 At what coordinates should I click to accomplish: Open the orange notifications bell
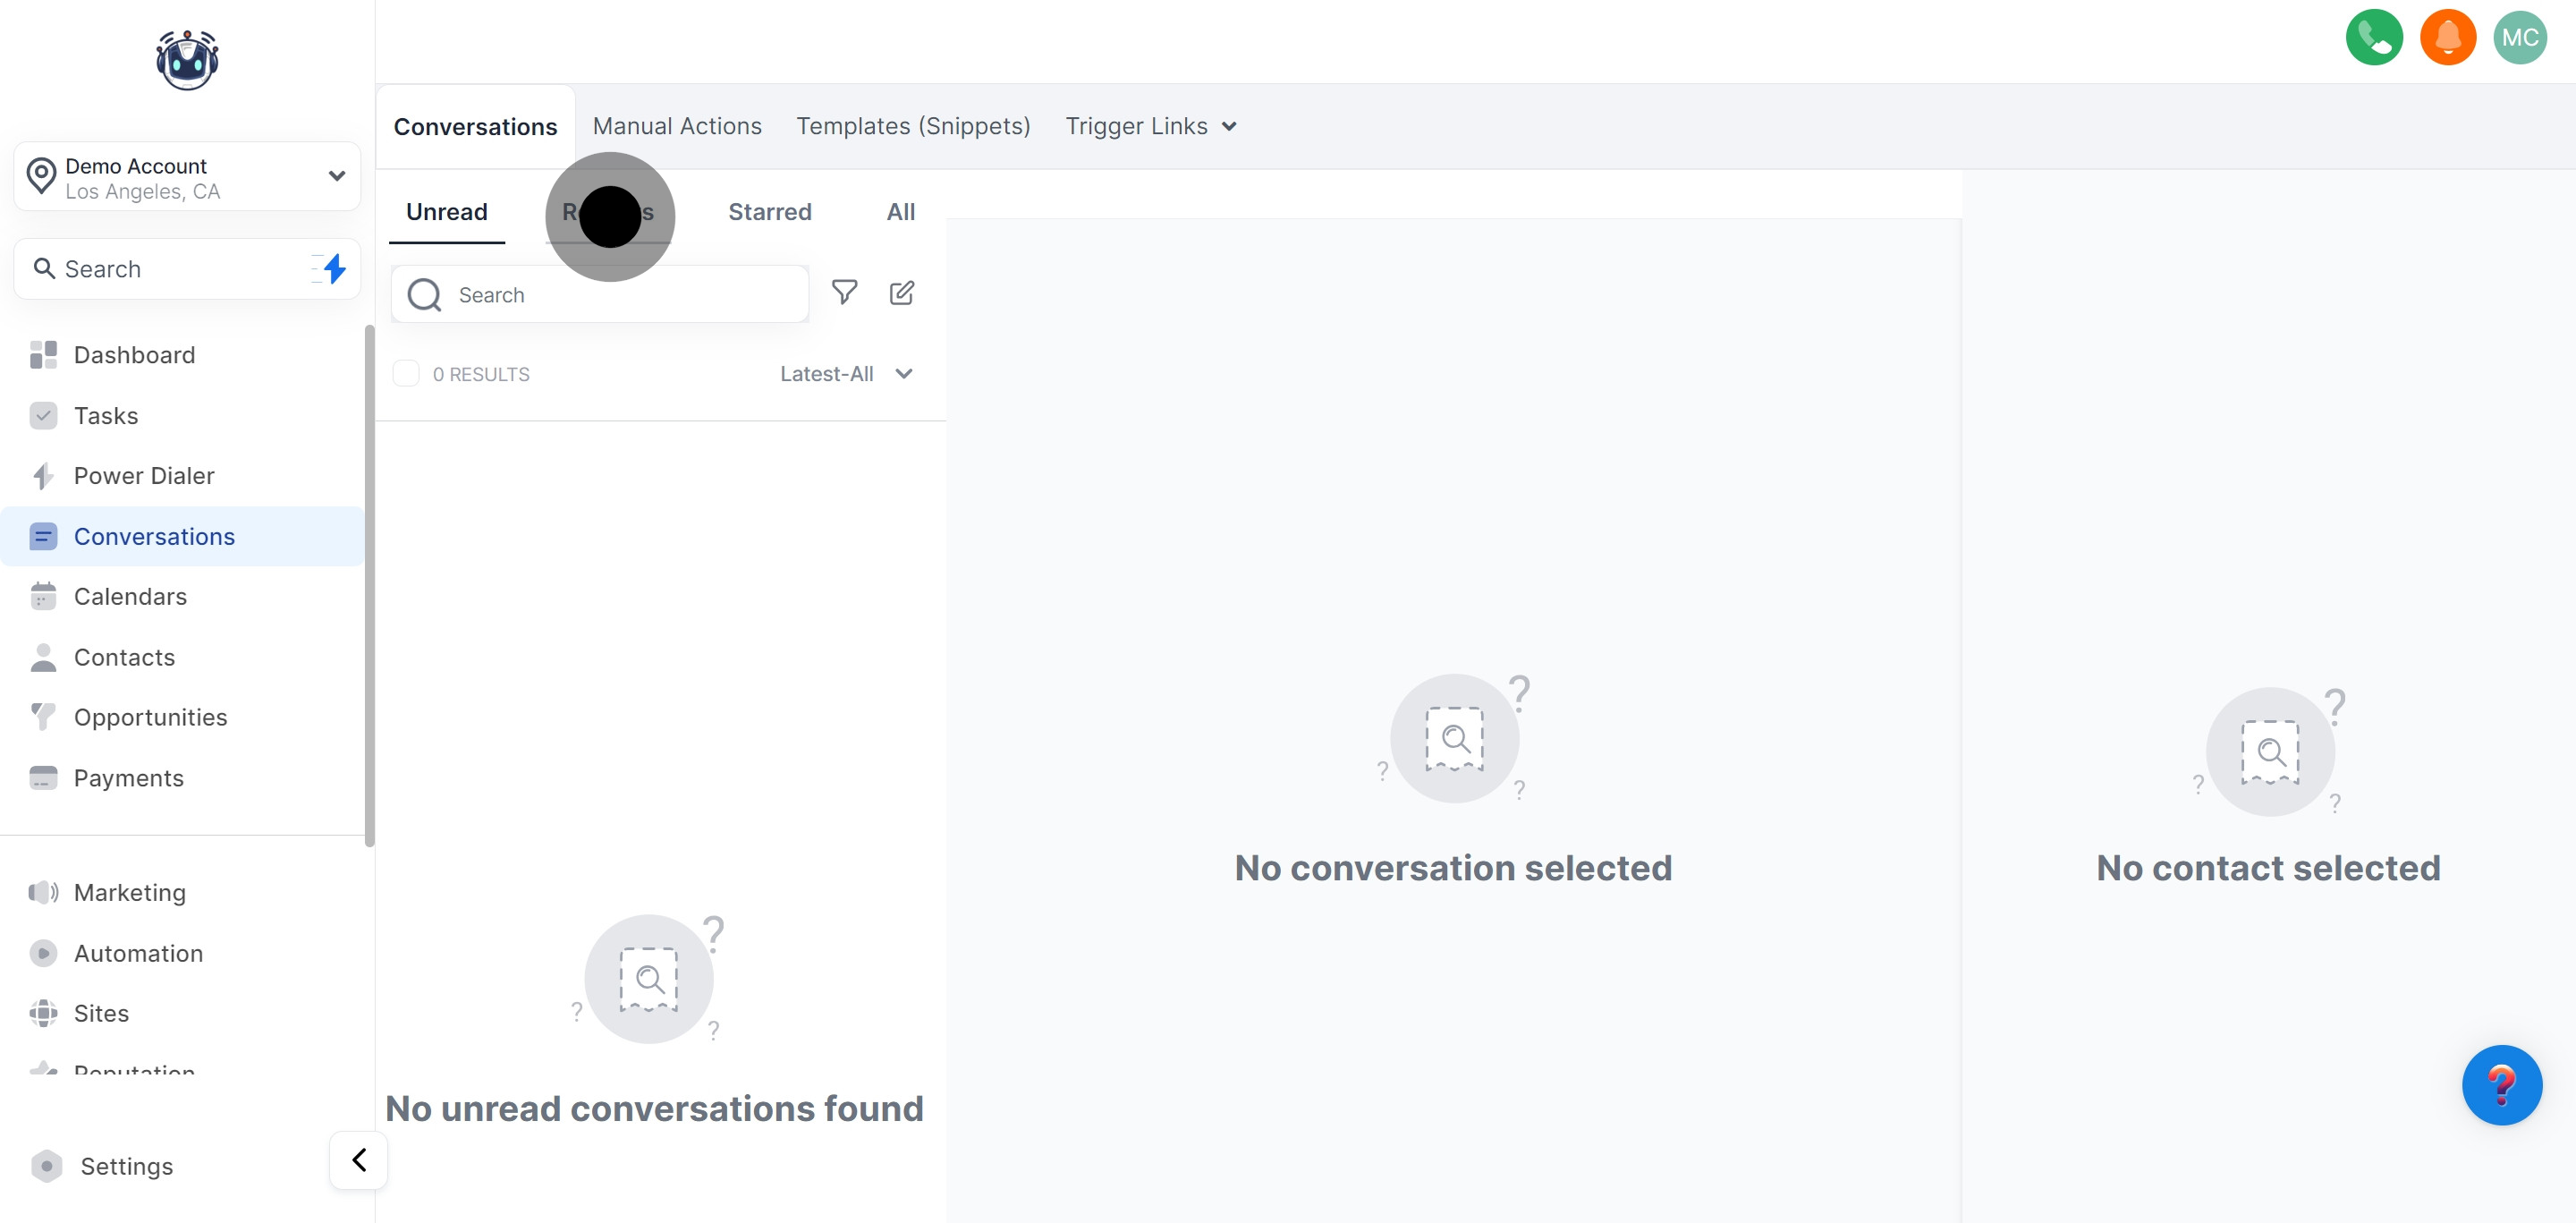(2447, 38)
